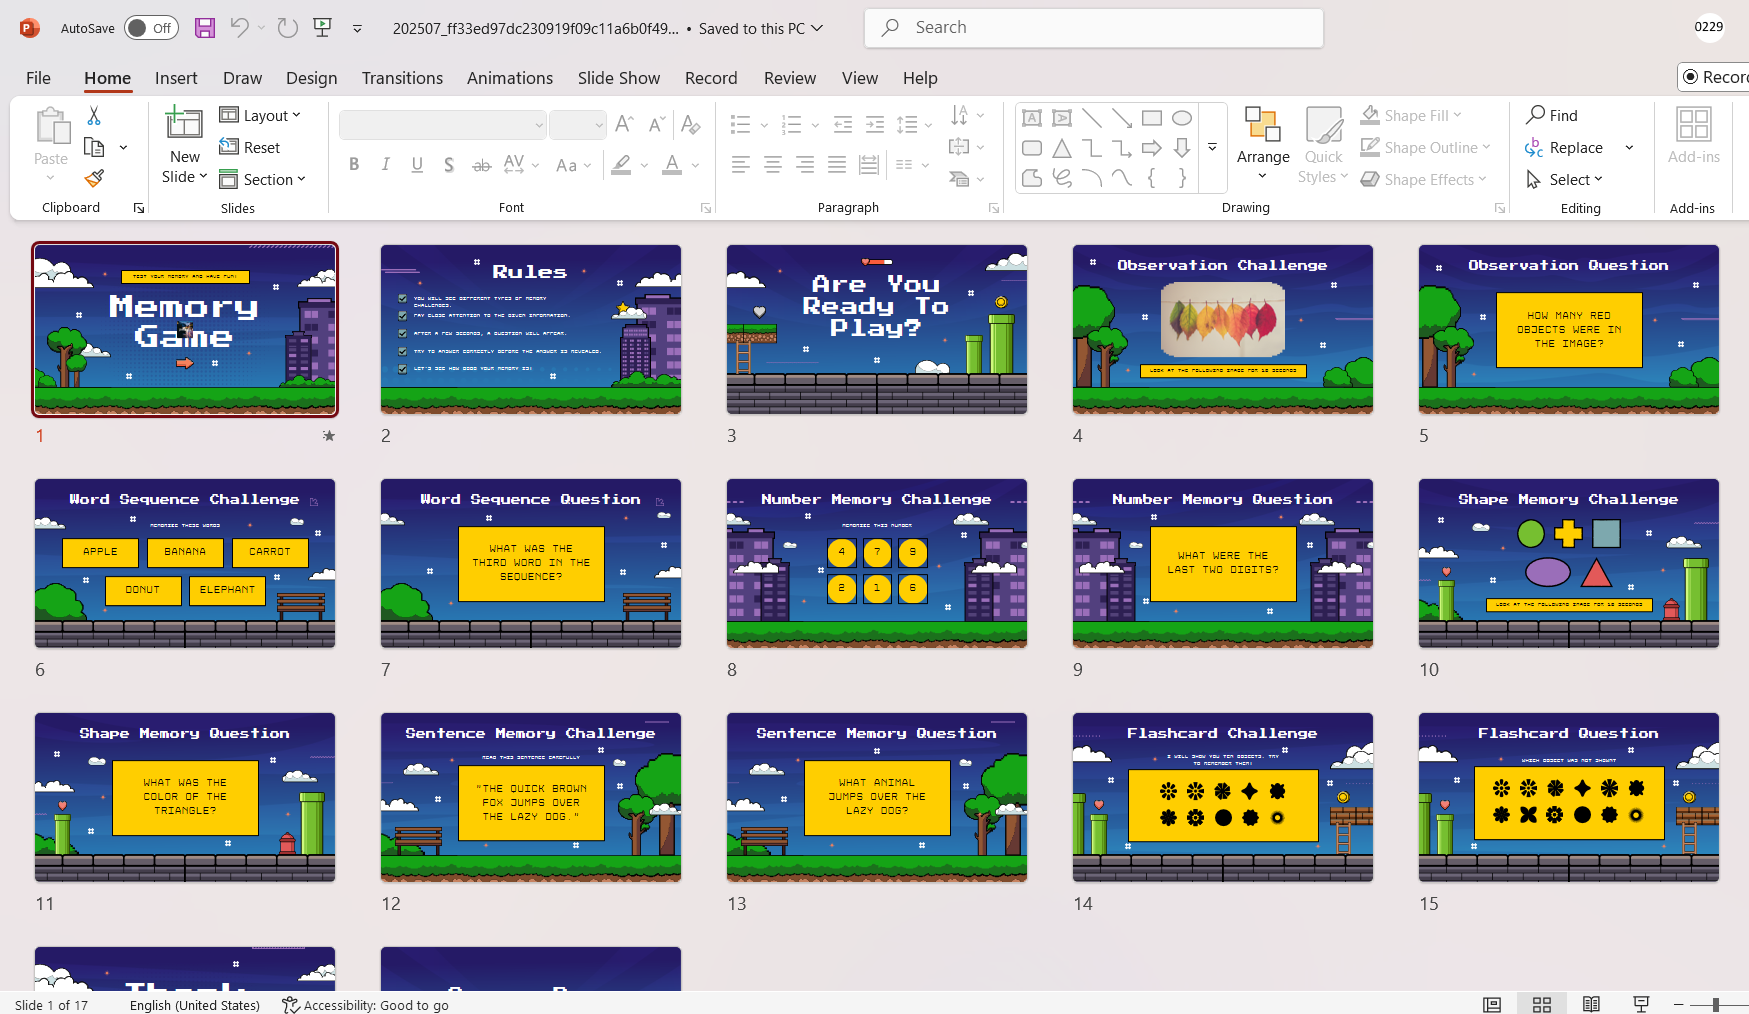This screenshot has width=1749, height=1014.
Task: Switch to Reading view icon in status bar
Action: coord(1591,1004)
